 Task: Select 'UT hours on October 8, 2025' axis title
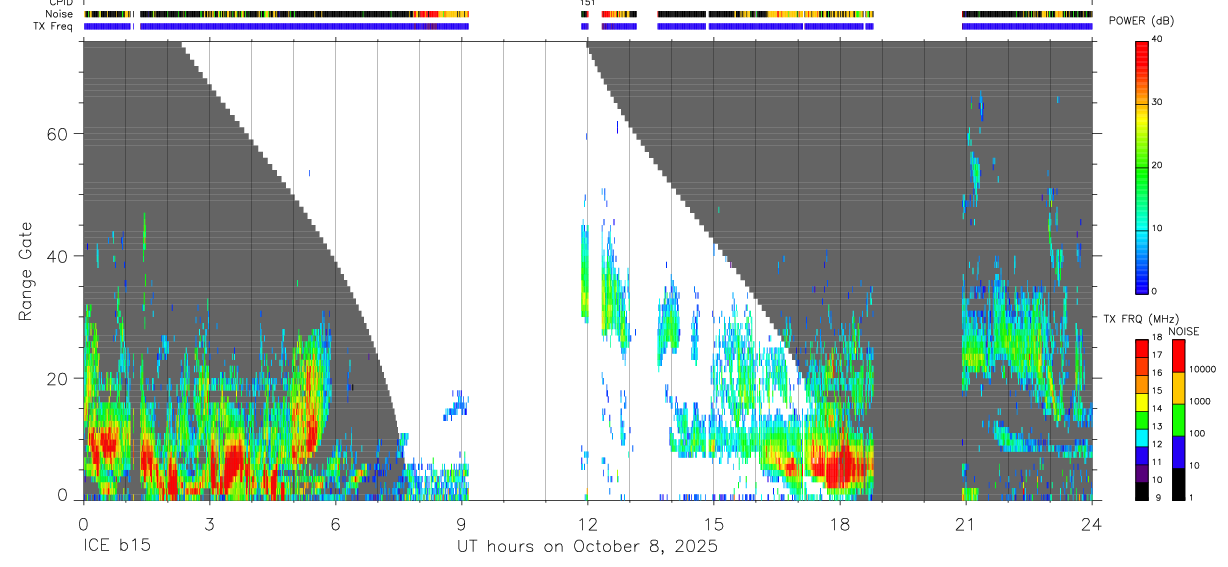click(x=587, y=547)
